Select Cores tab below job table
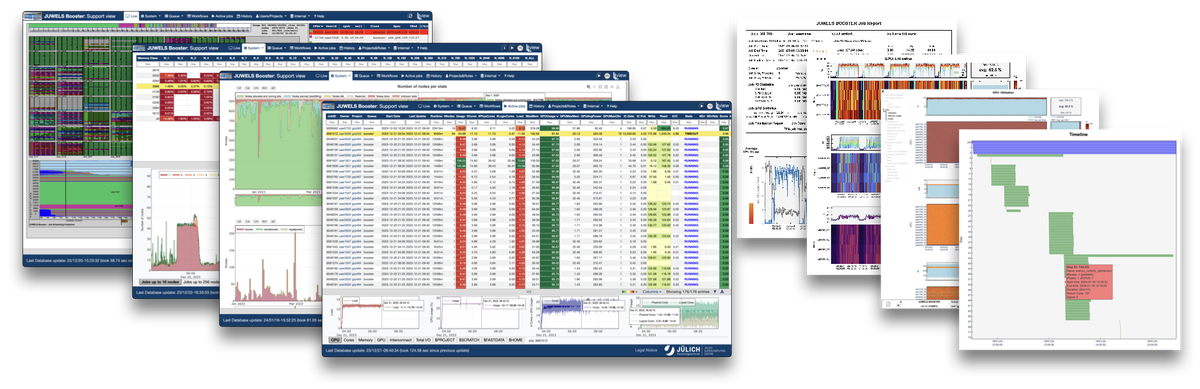 click(x=349, y=340)
